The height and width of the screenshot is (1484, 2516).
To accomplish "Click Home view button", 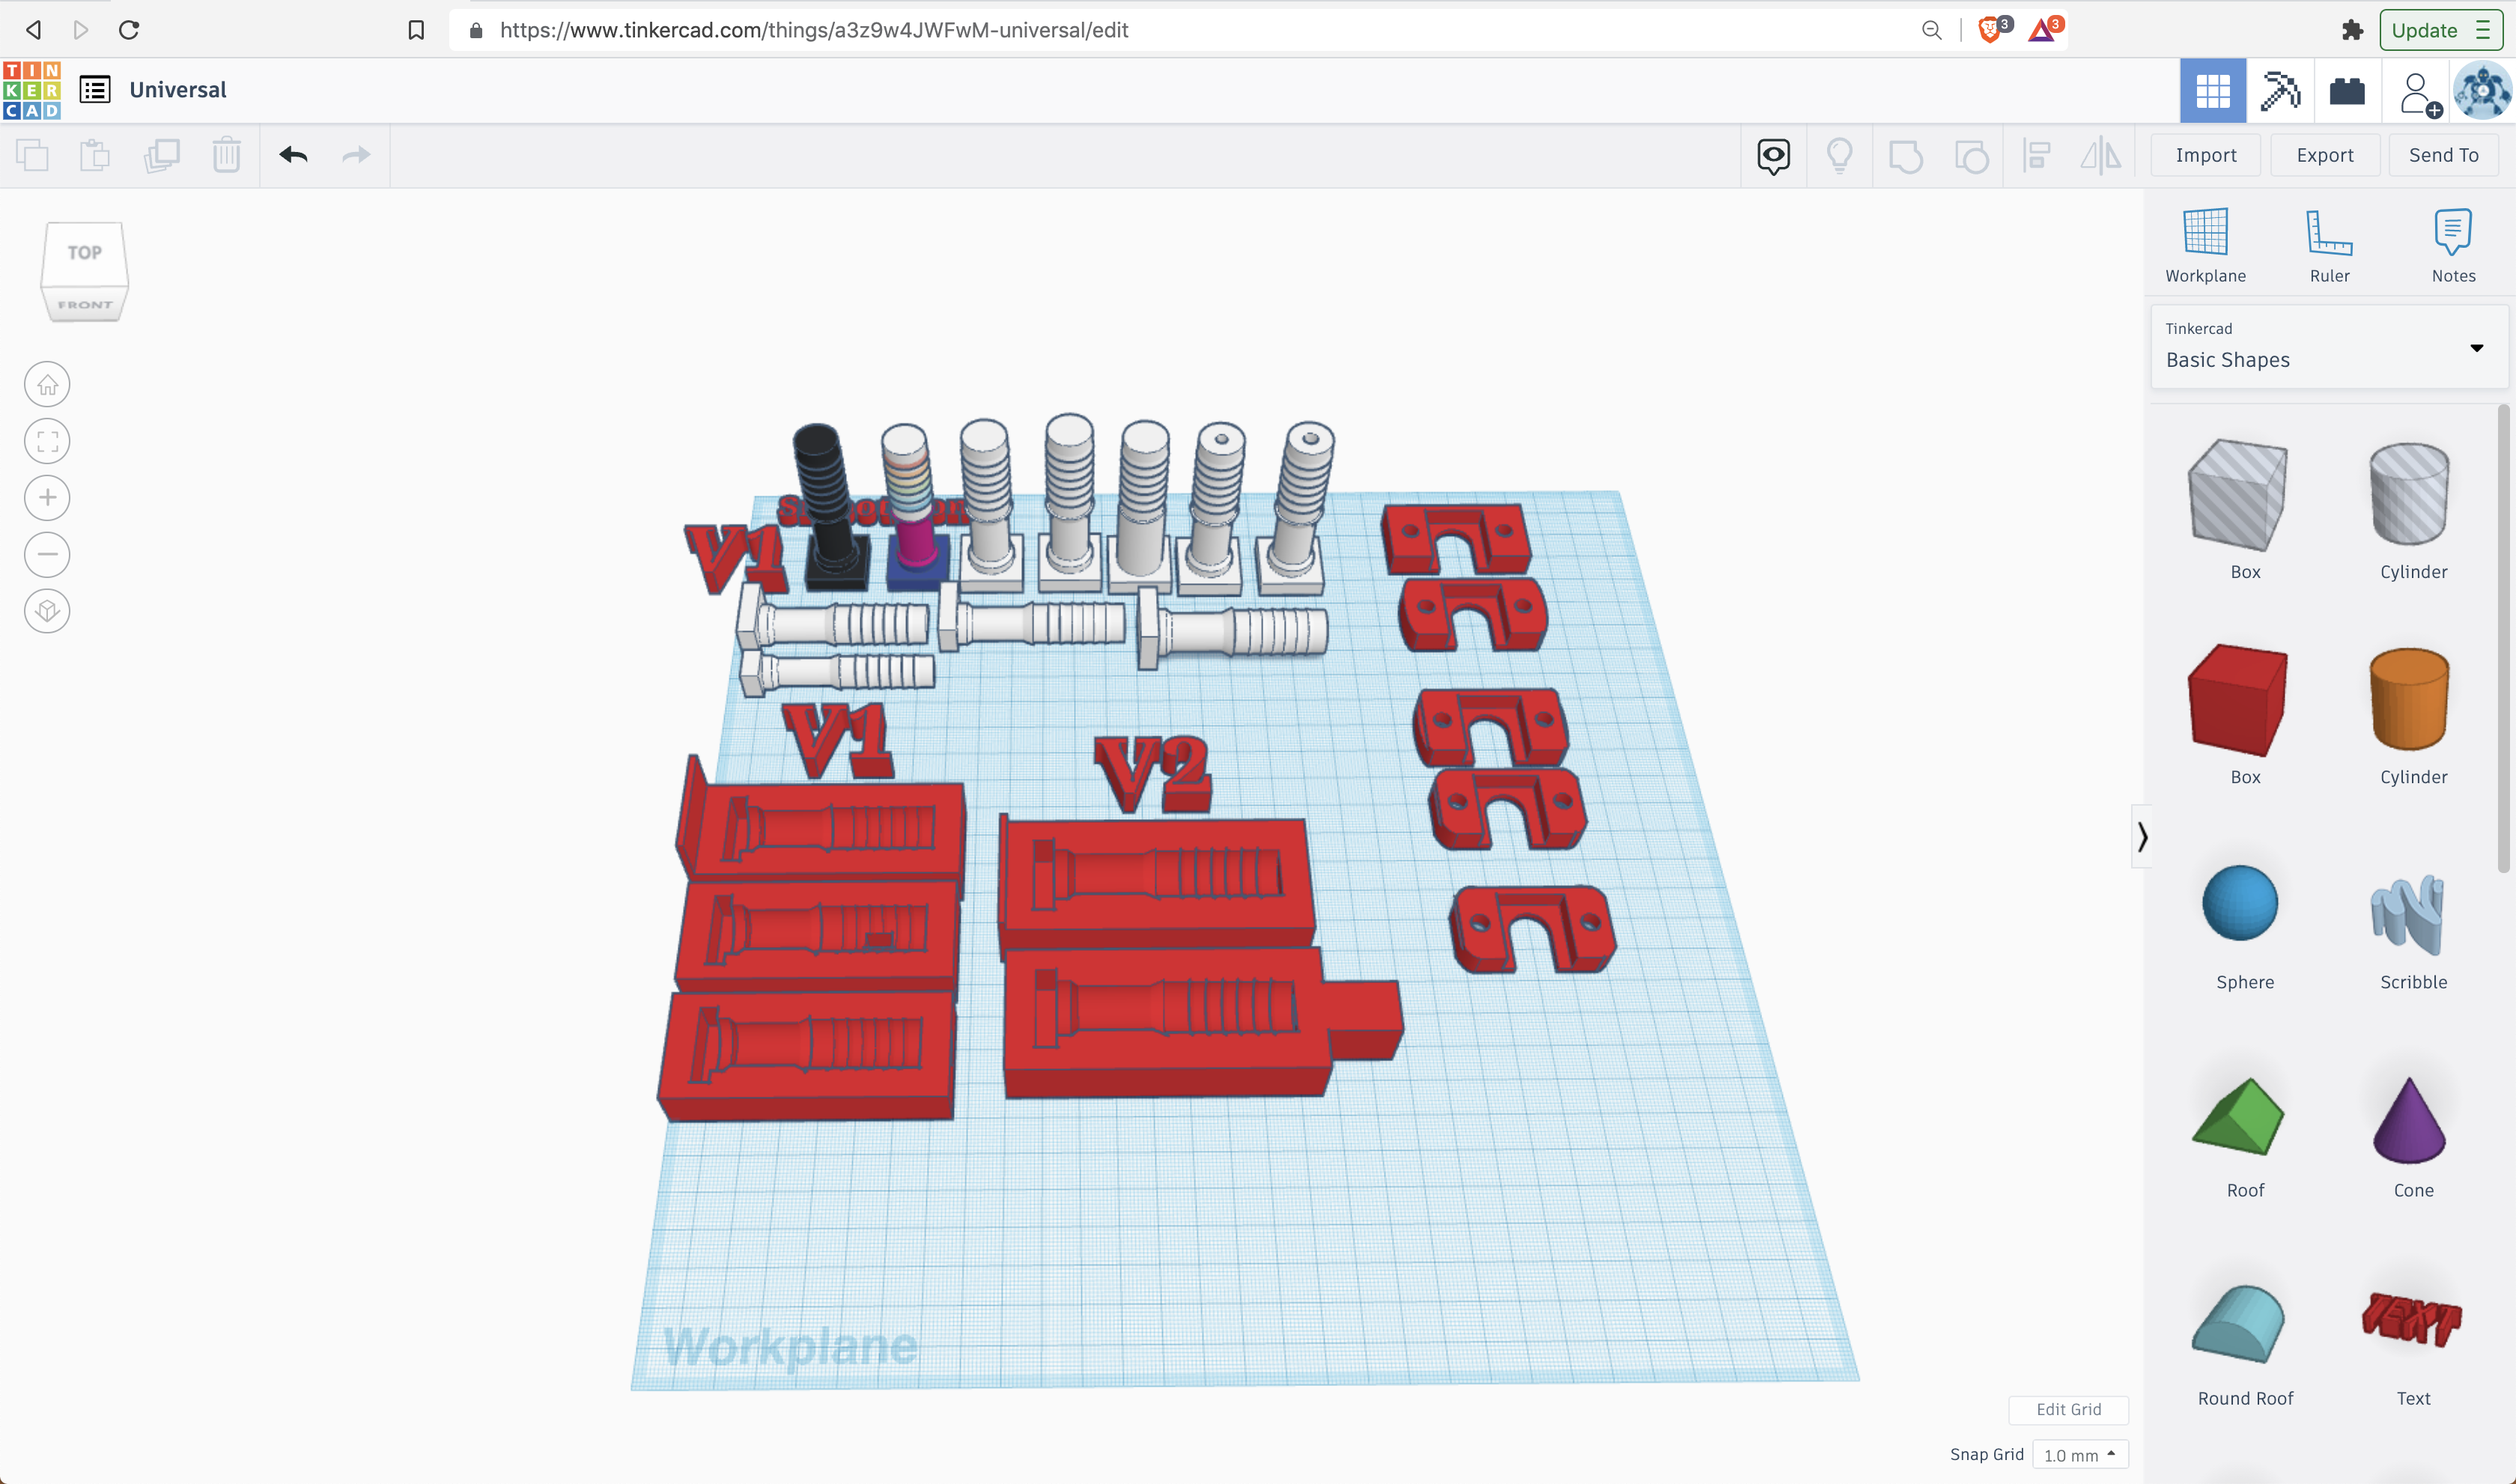I will pos(47,385).
